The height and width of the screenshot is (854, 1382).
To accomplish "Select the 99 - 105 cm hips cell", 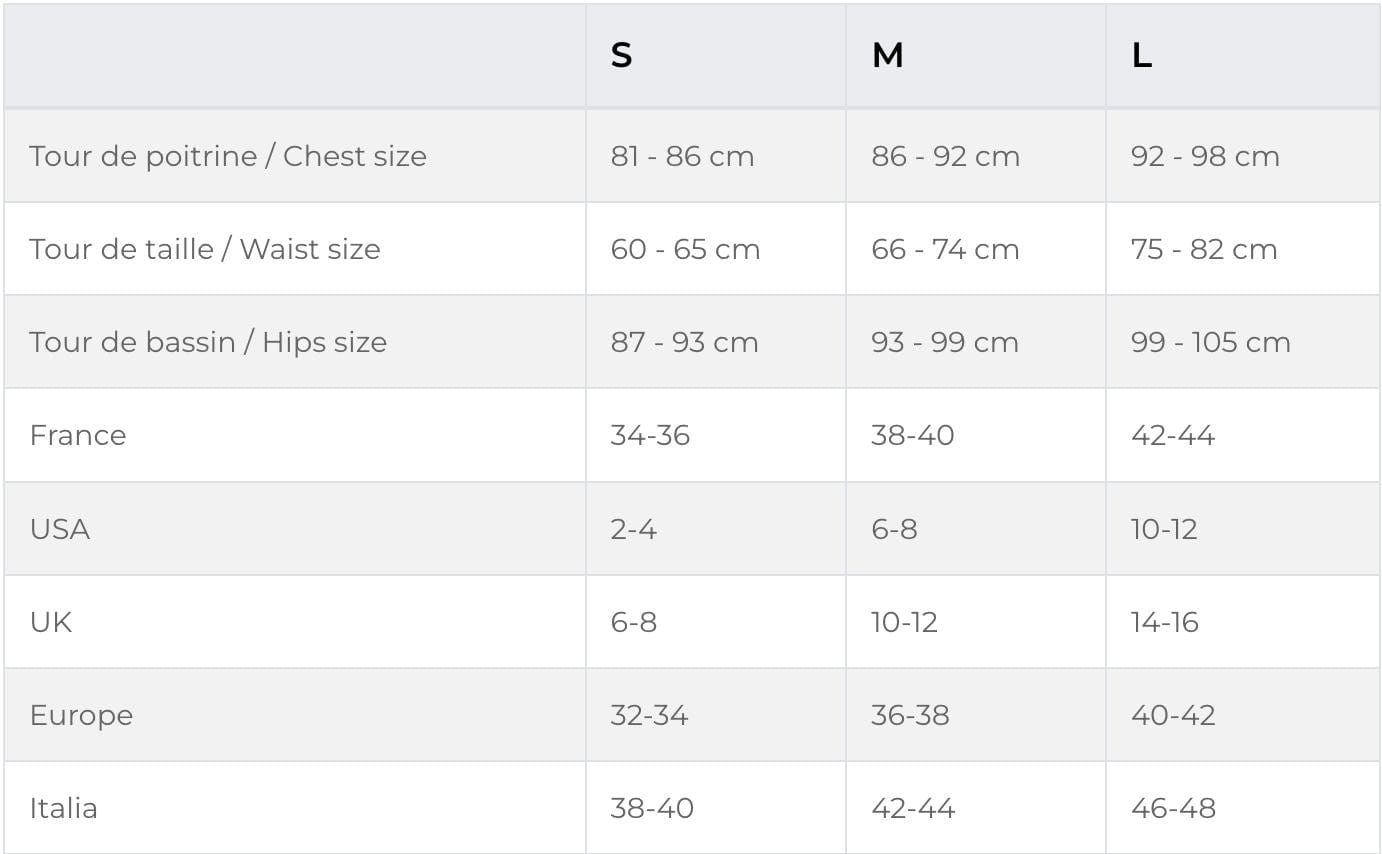I will tap(1210, 342).
